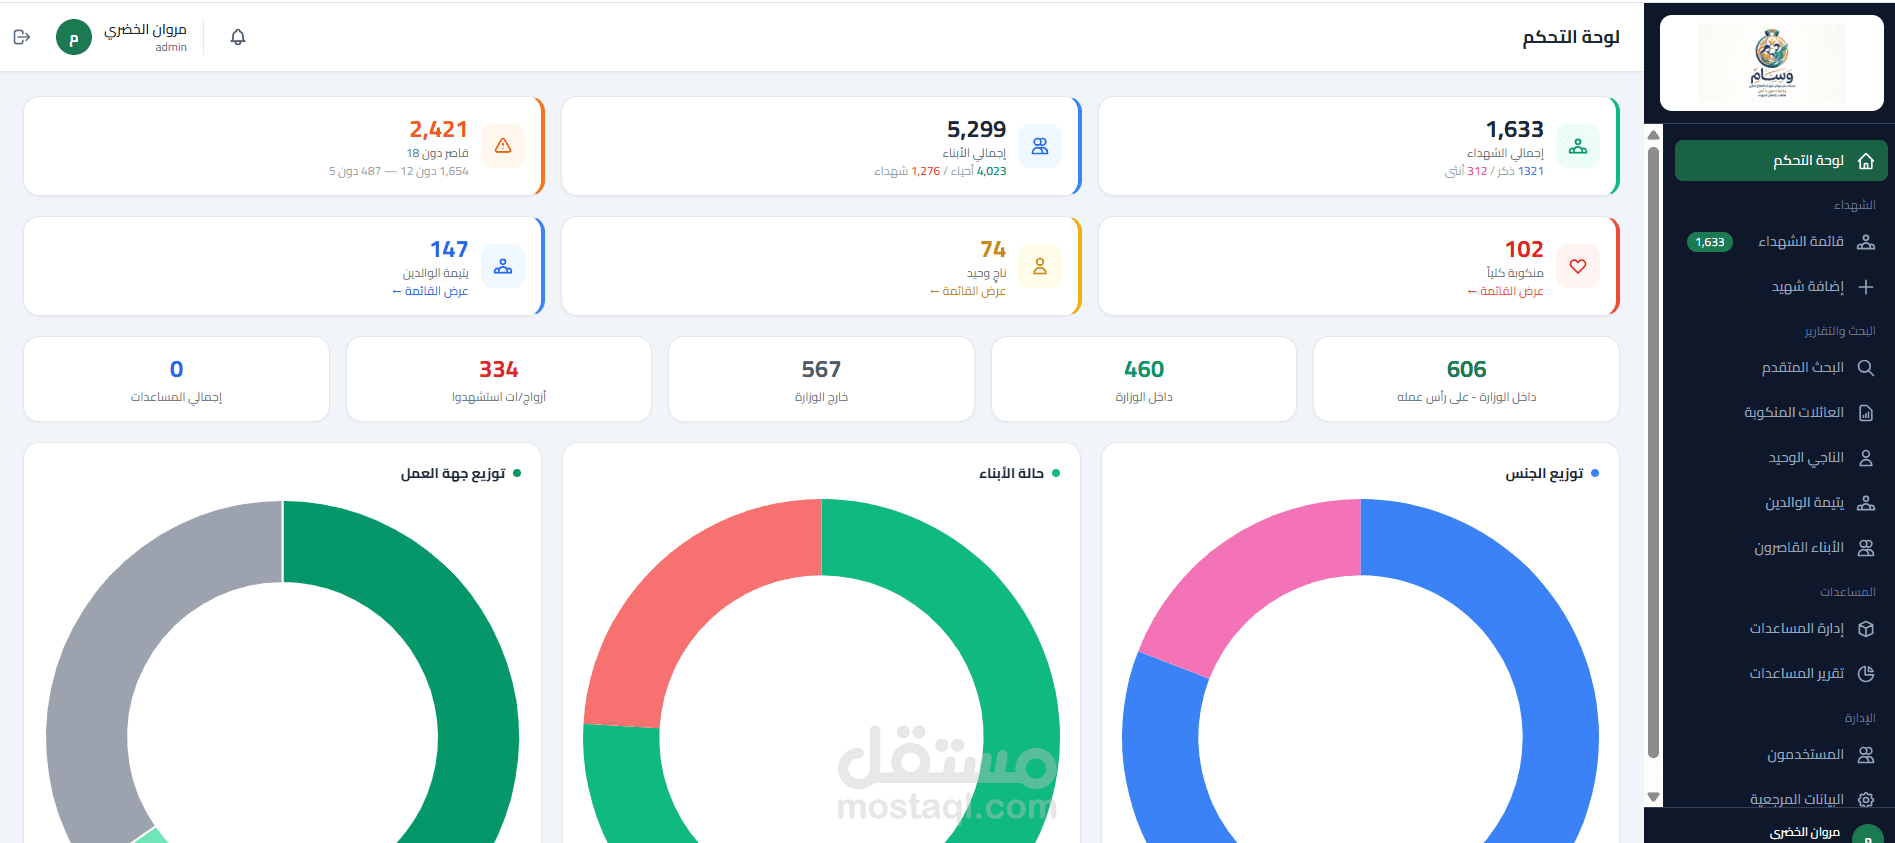
Task: Click the 460 داخل الوزارة card
Action: [1144, 379]
